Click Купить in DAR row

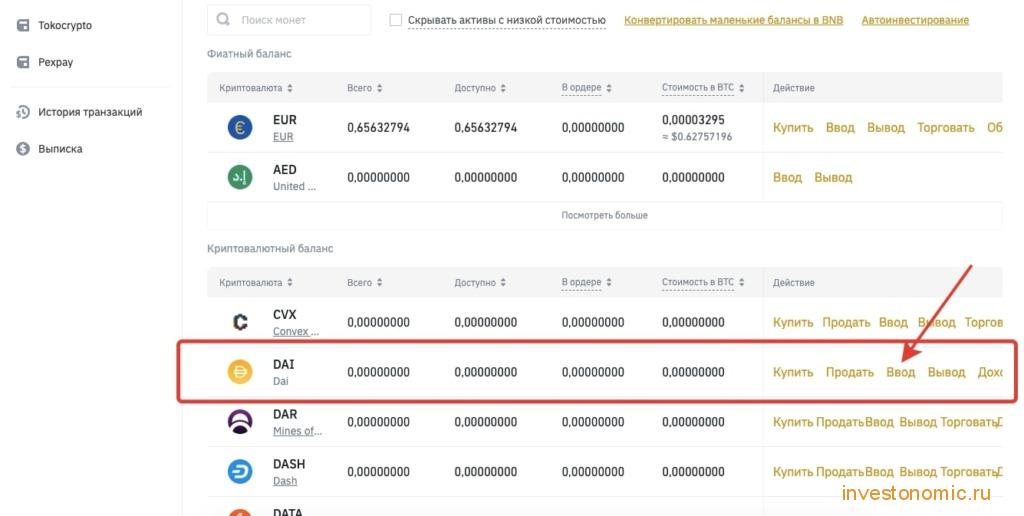tap(793, 422)
